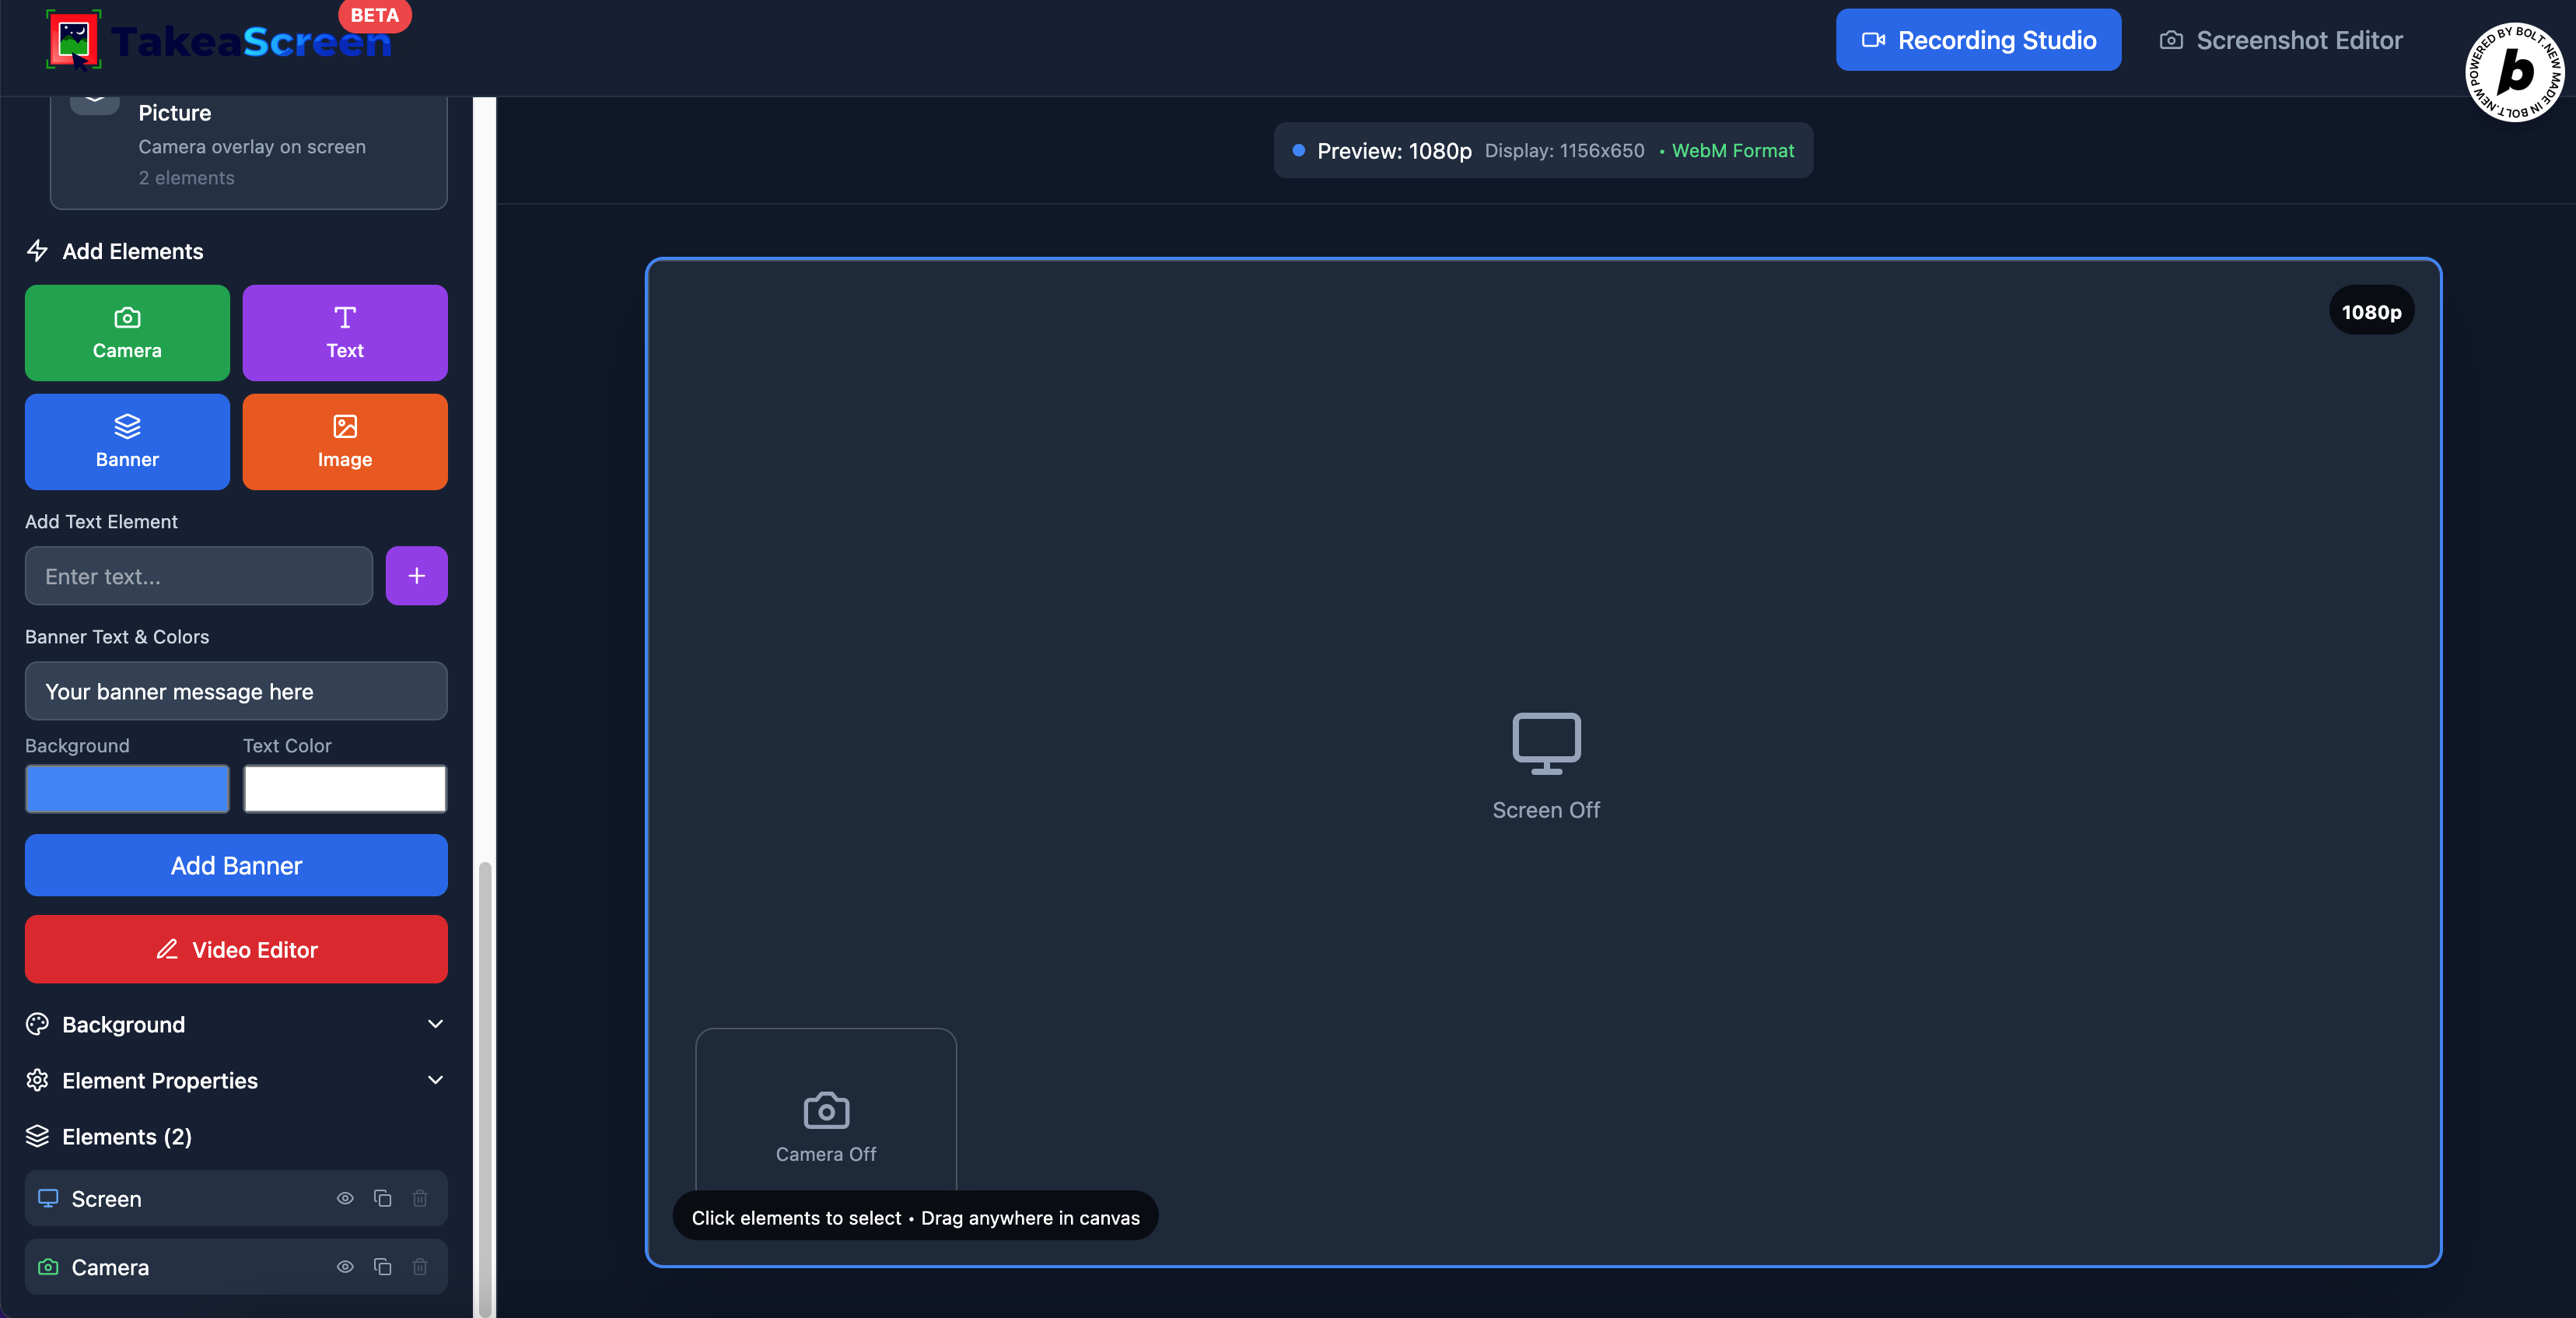
Task: Duplicate the Screen element
Action: click(x=382, y=1198)
